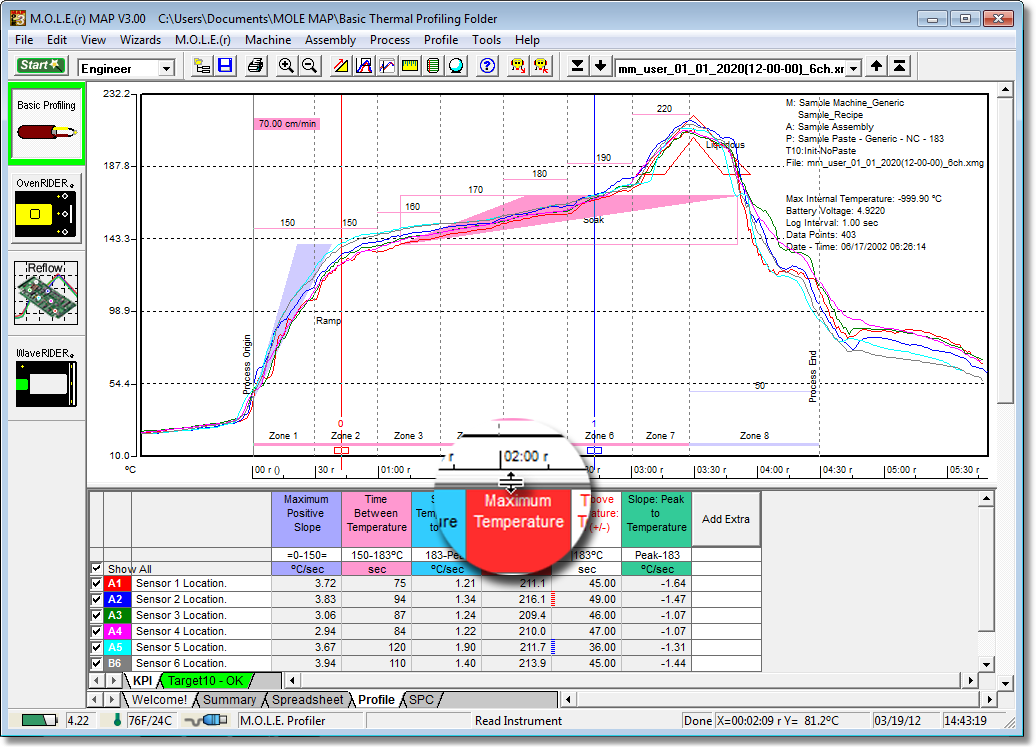
Task: Select Sensor 3 Location. row label
Action: 181,615
